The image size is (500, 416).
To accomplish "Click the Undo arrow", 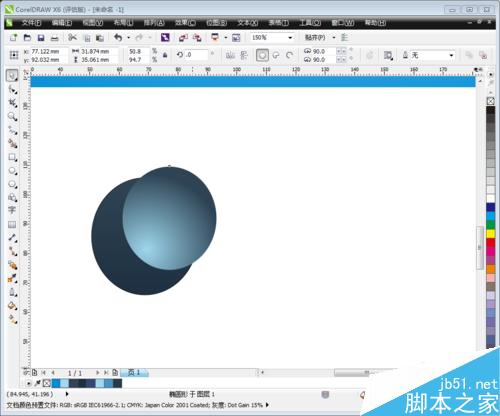I will click(x=118, y=37).
